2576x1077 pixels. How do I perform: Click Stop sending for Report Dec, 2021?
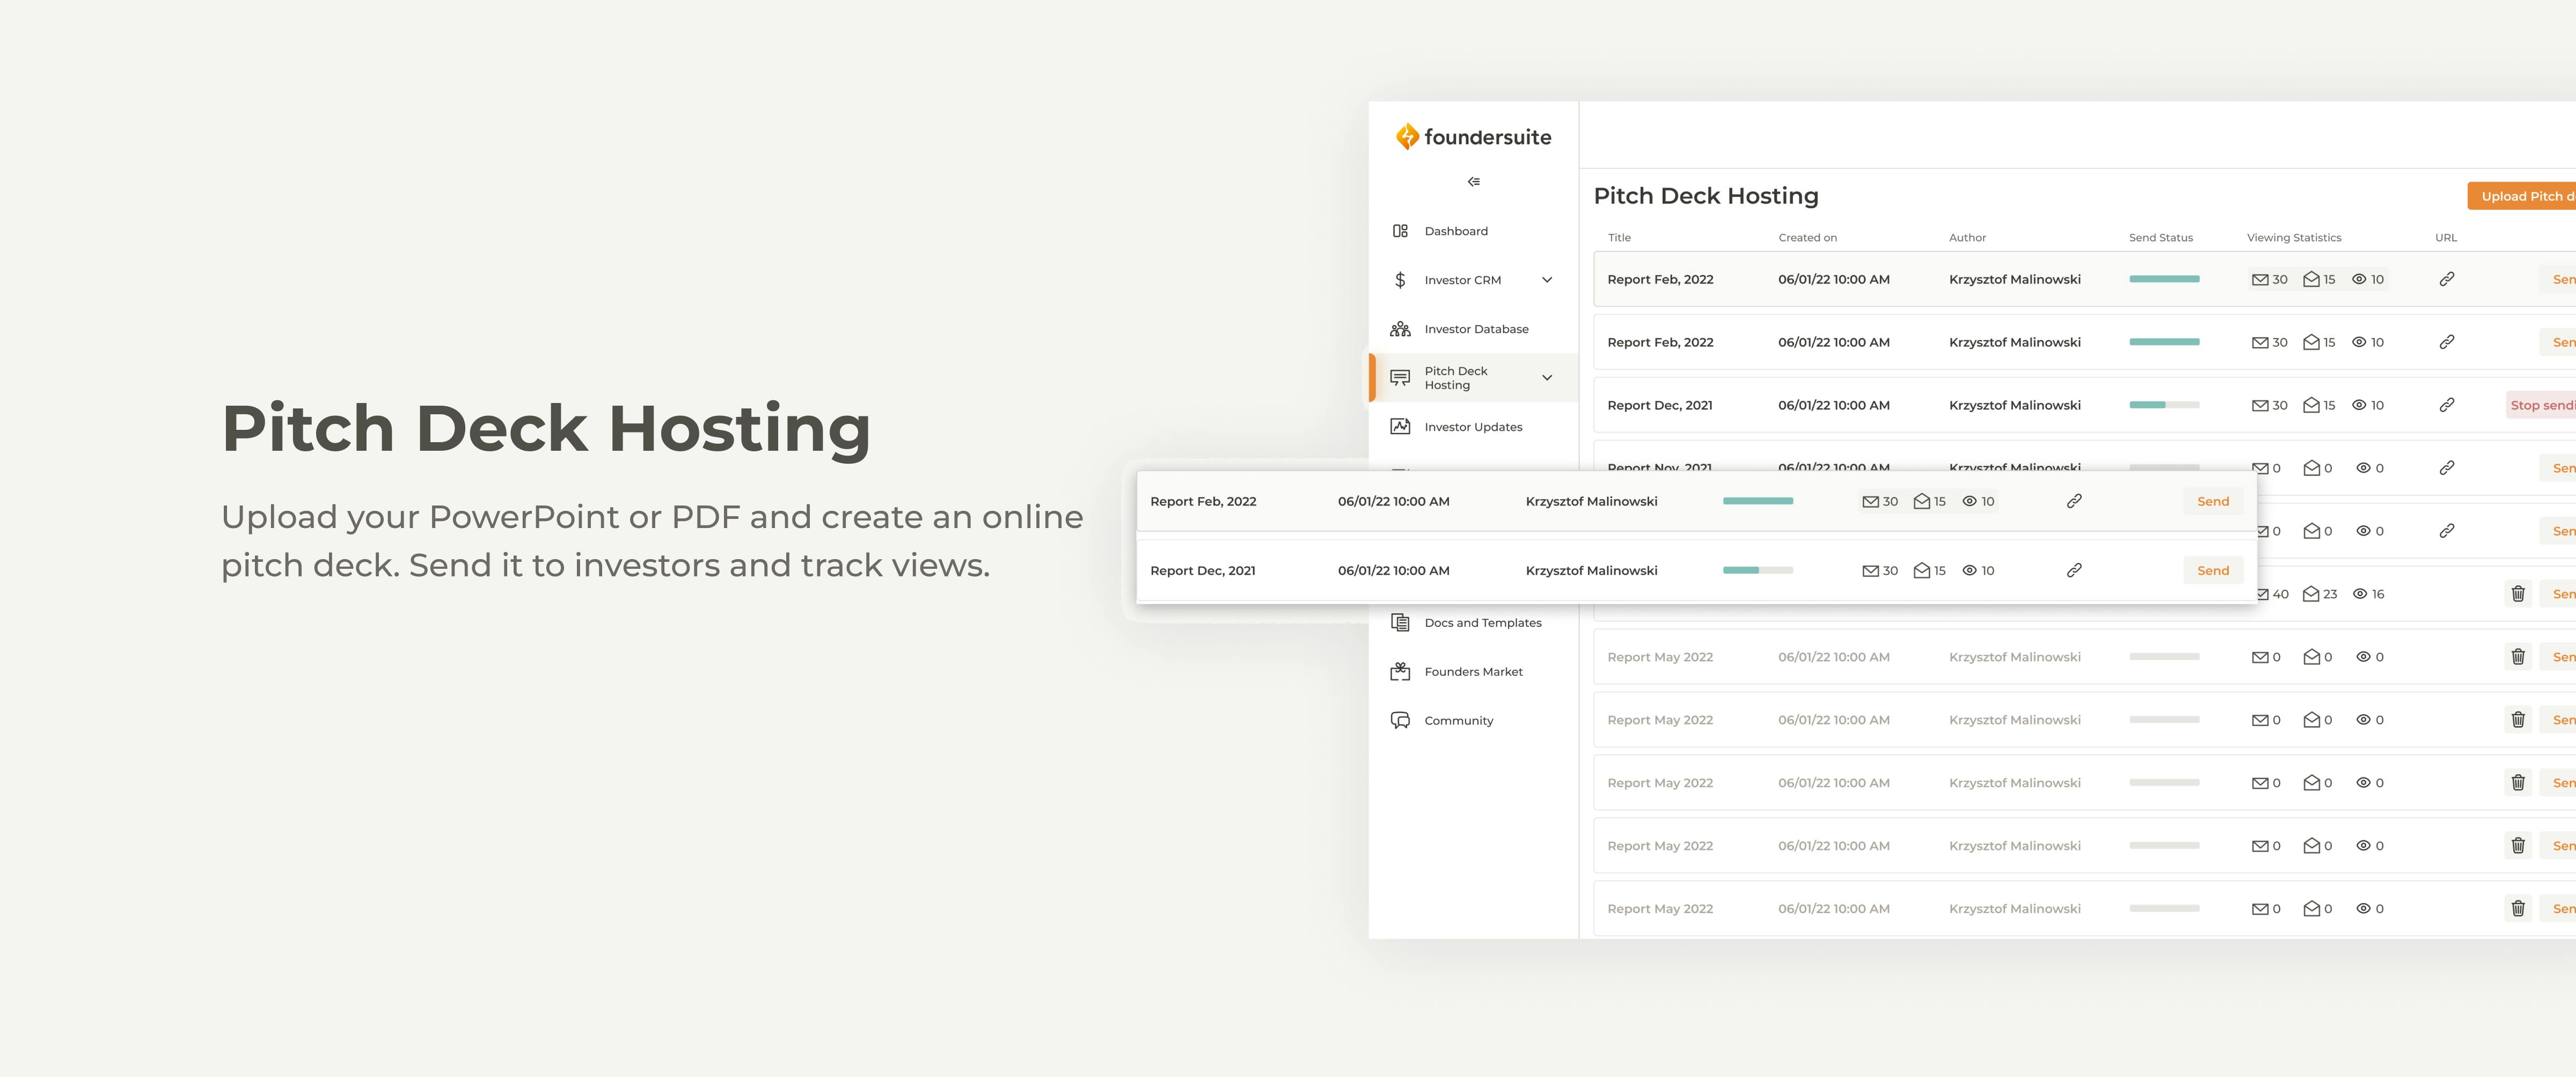tap(2540, 405)
